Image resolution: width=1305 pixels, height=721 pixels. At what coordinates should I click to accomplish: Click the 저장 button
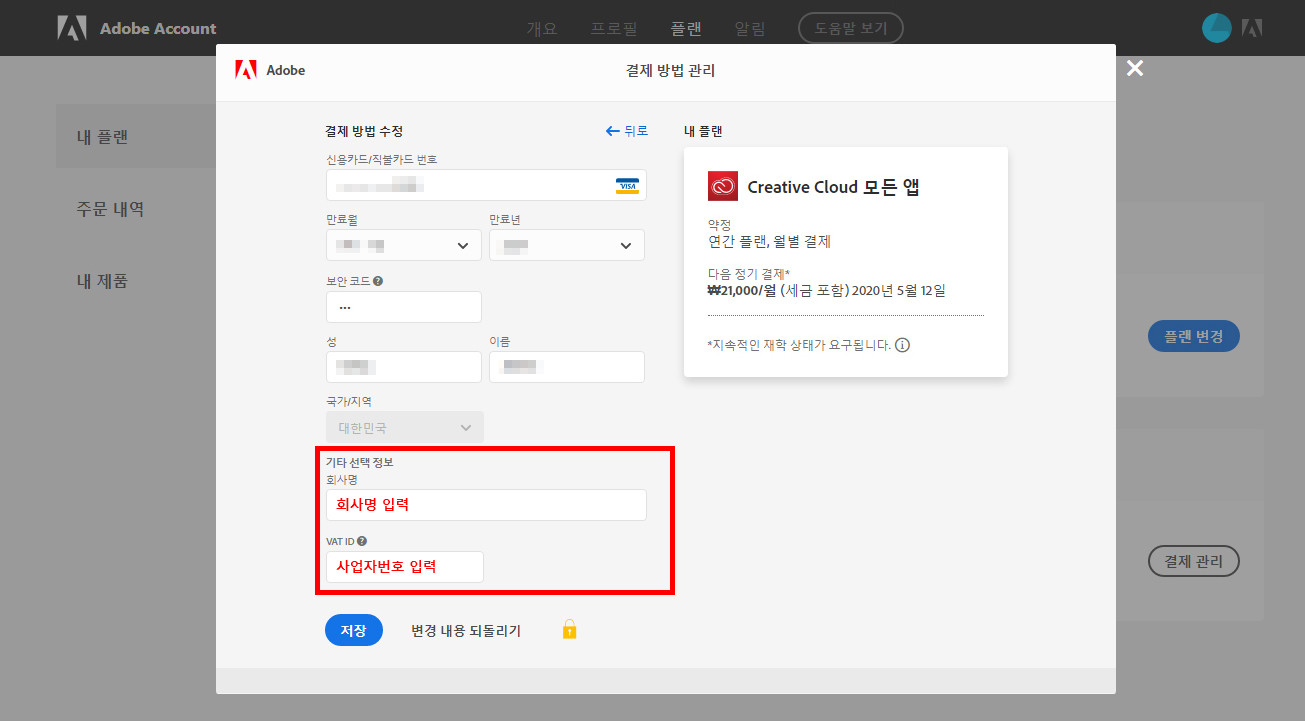(354, 630)
